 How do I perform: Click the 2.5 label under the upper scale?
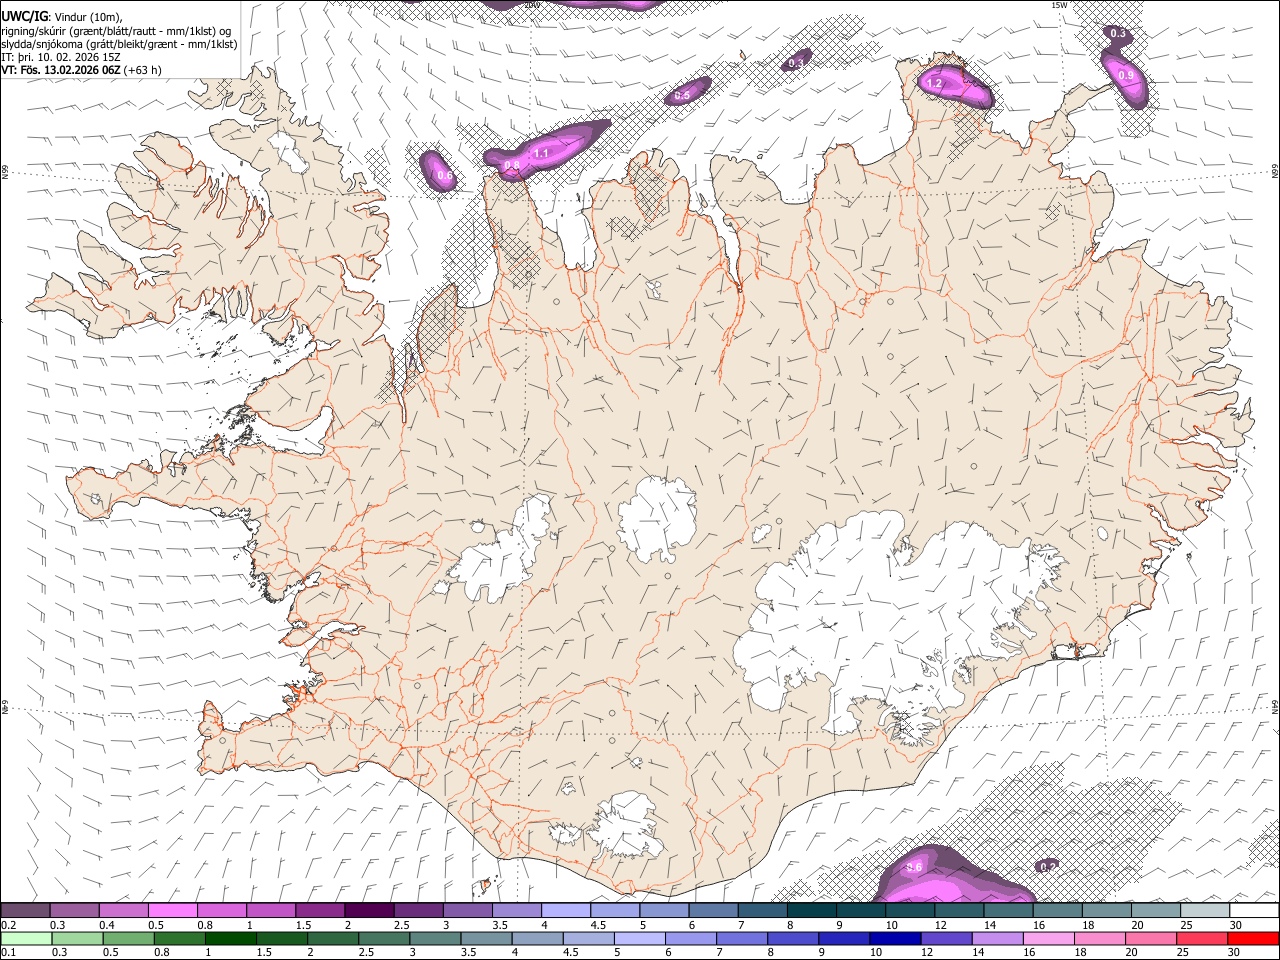pyautogui.click(x=401, y=925)
